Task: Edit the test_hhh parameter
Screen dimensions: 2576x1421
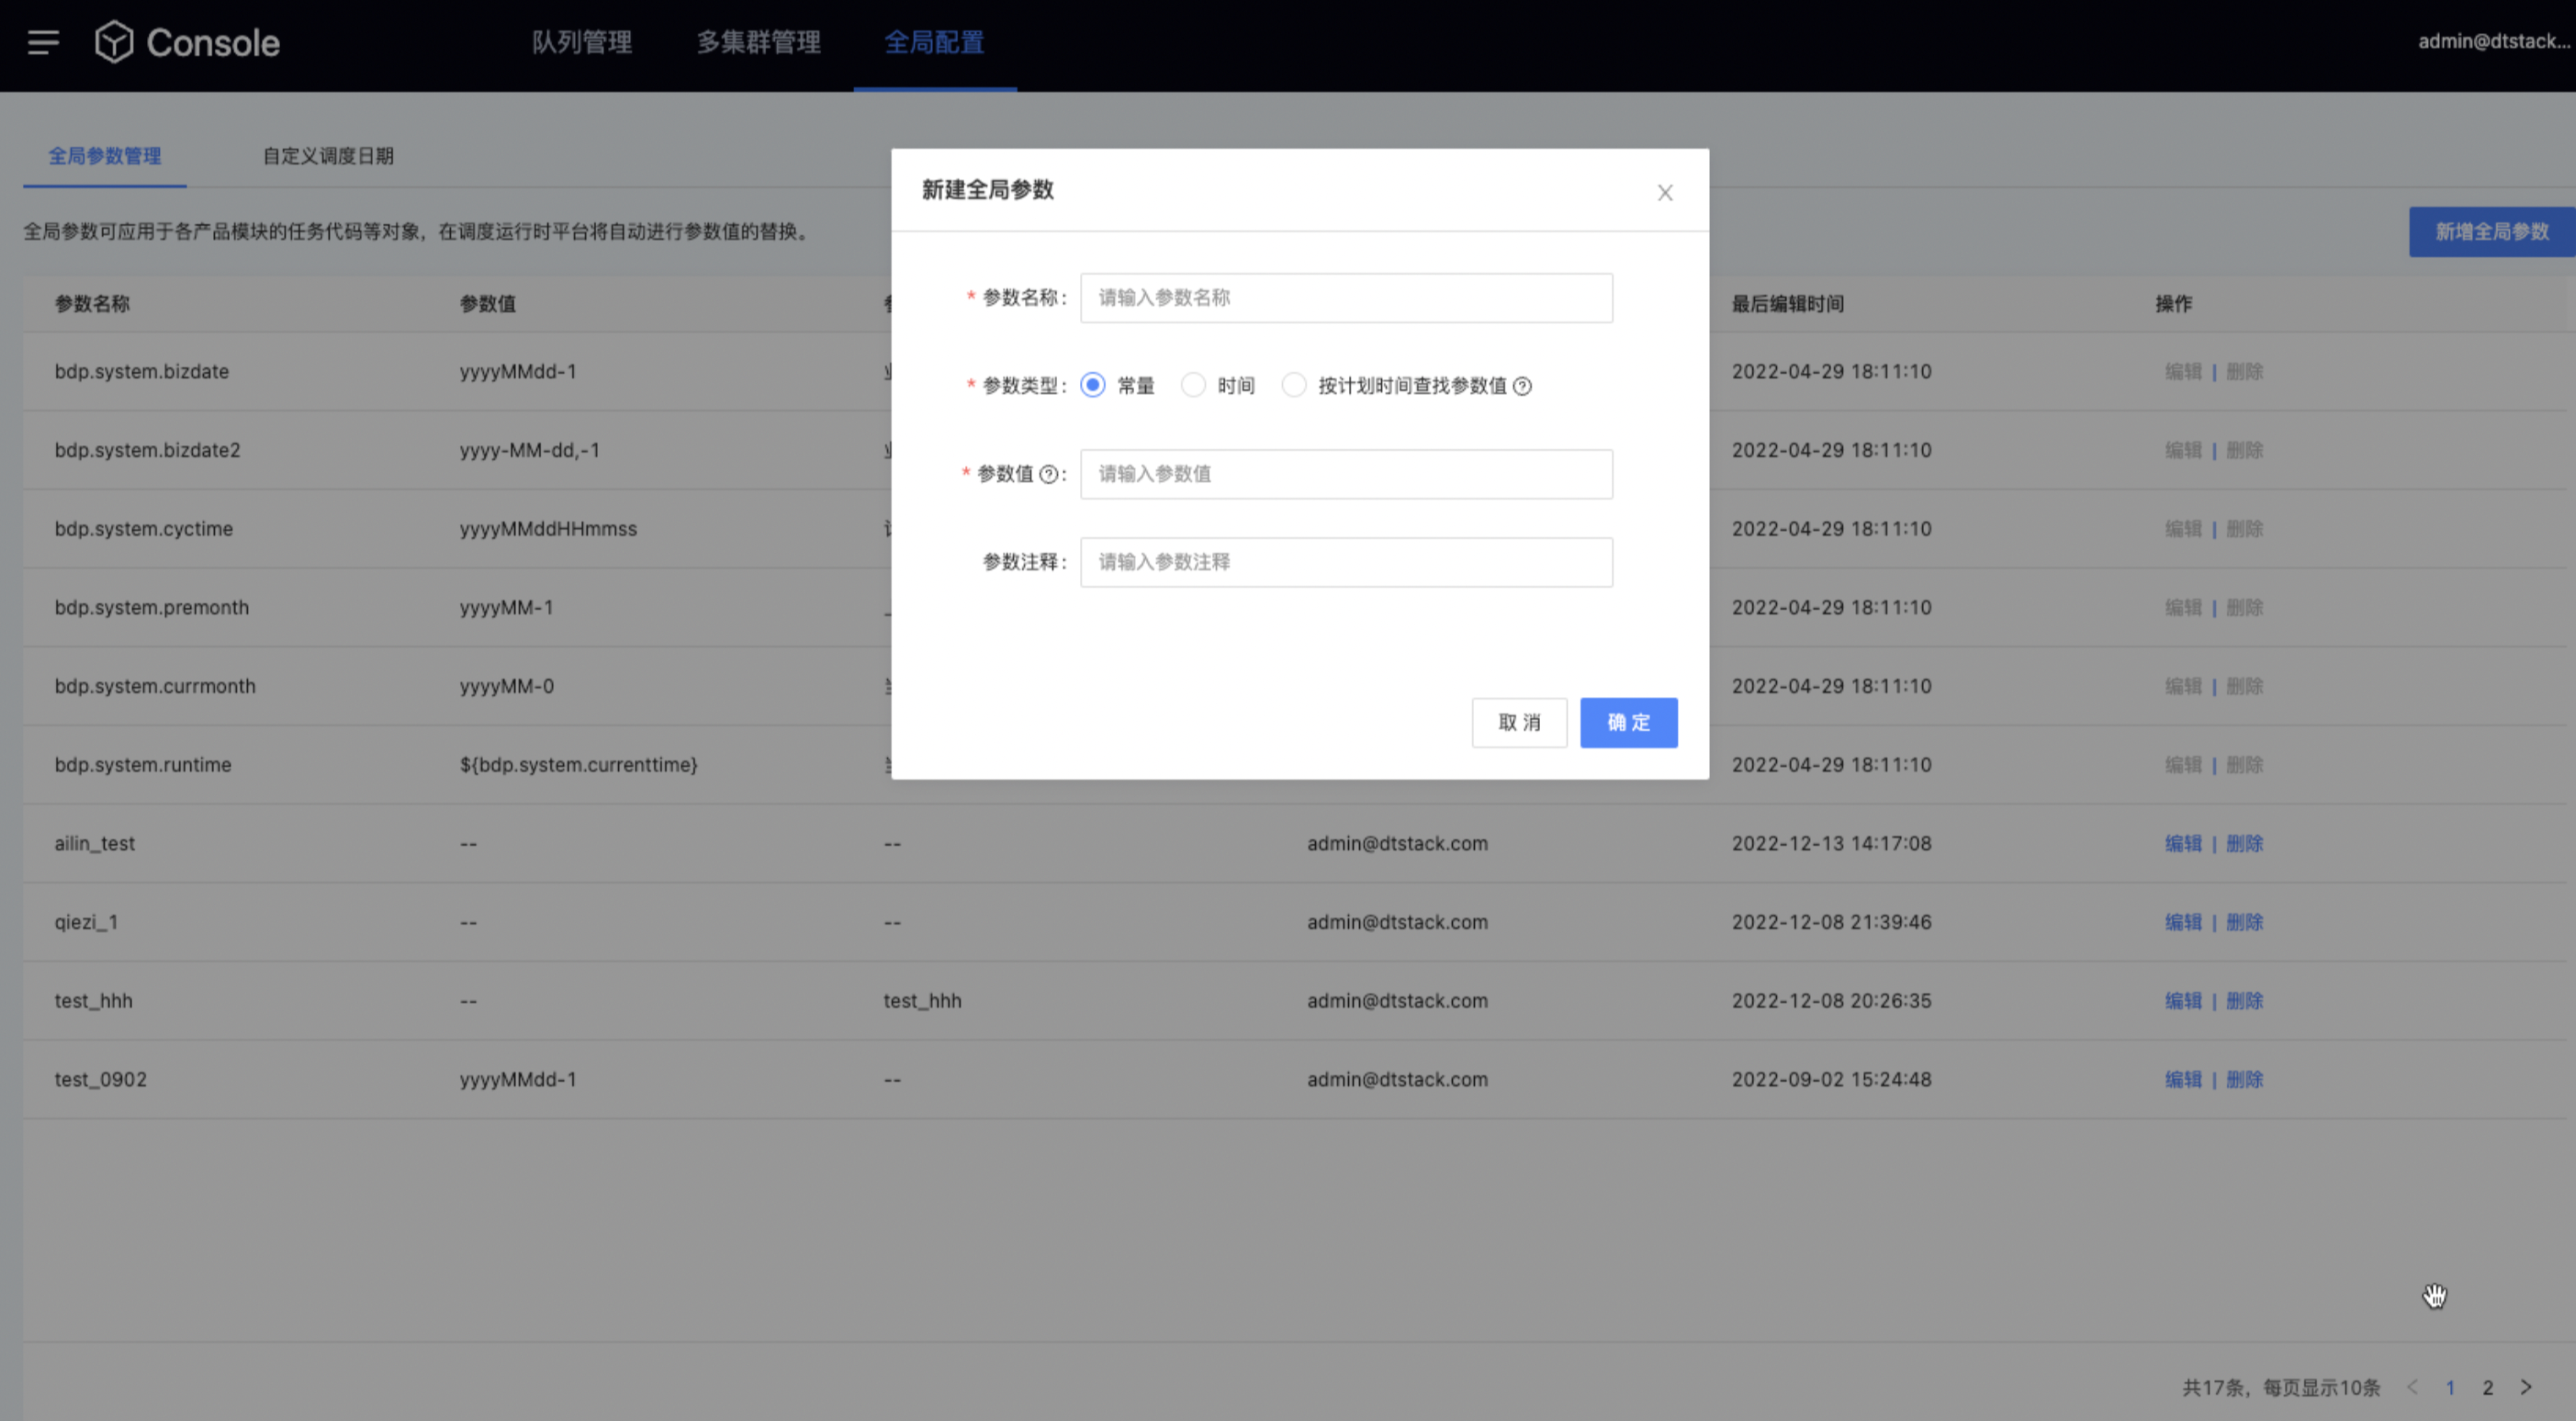Action: pos(2183,1001)
